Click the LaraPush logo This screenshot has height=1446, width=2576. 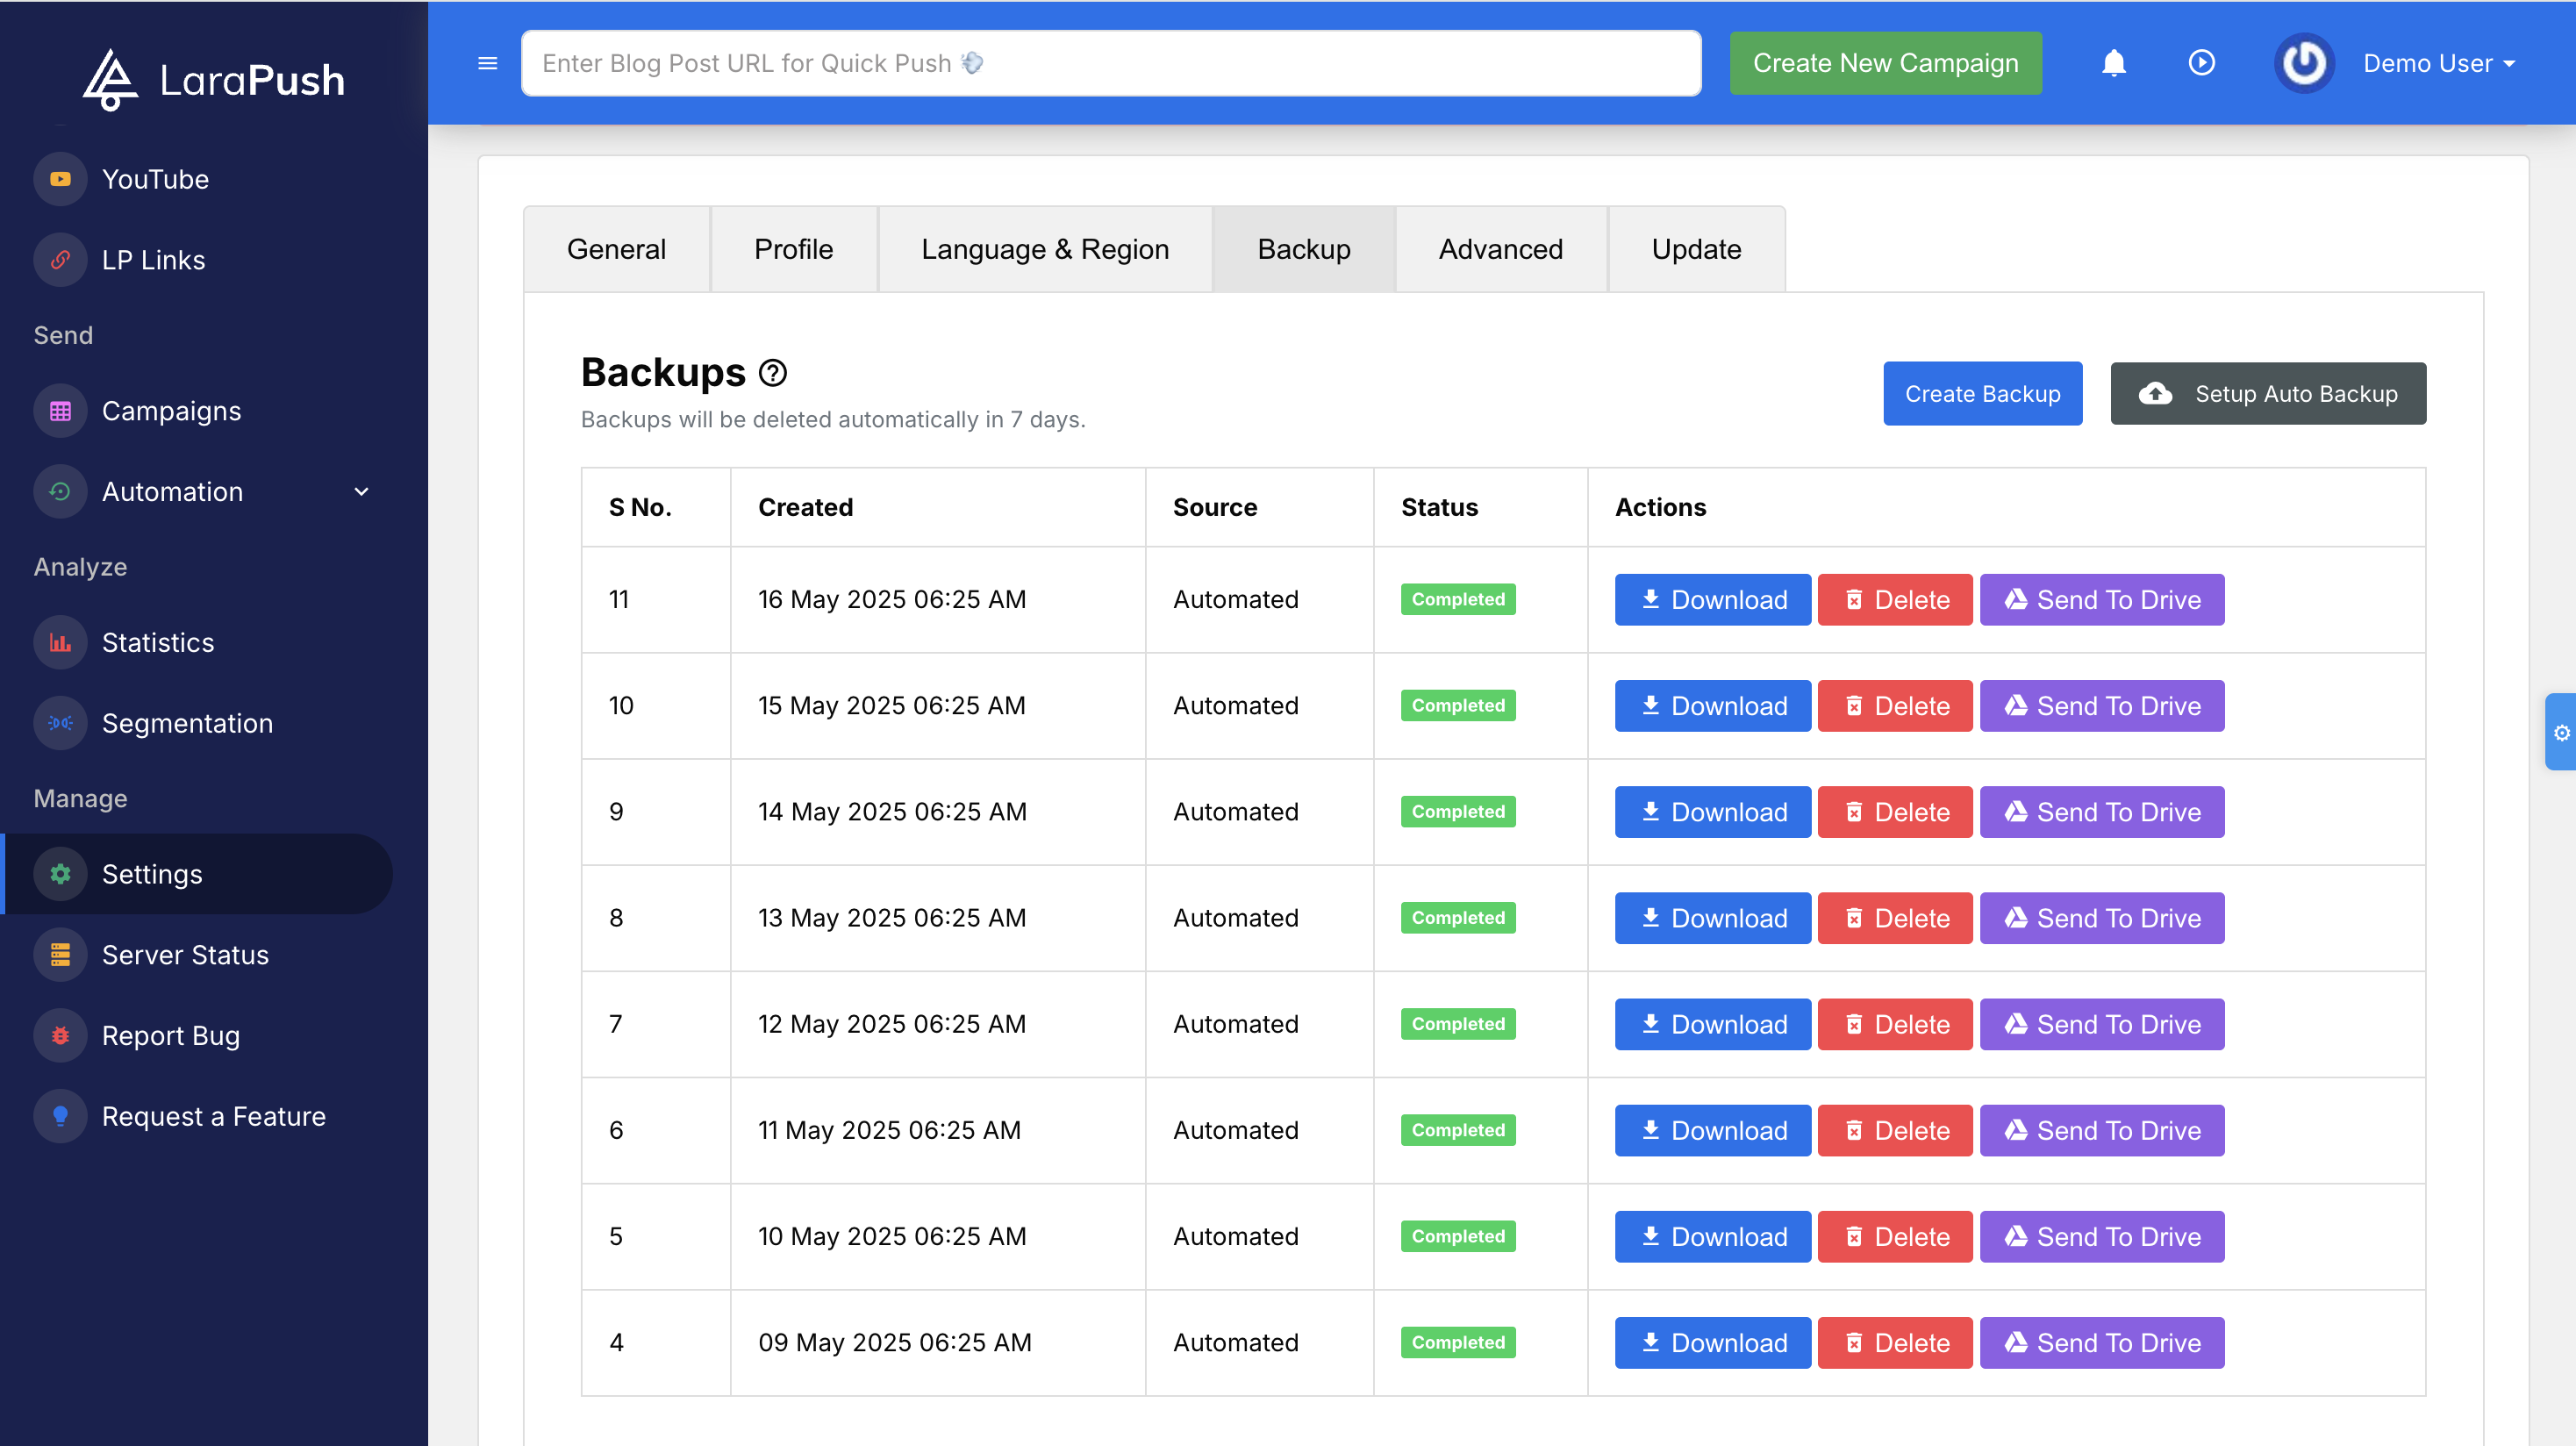click(x=213, y=80)
